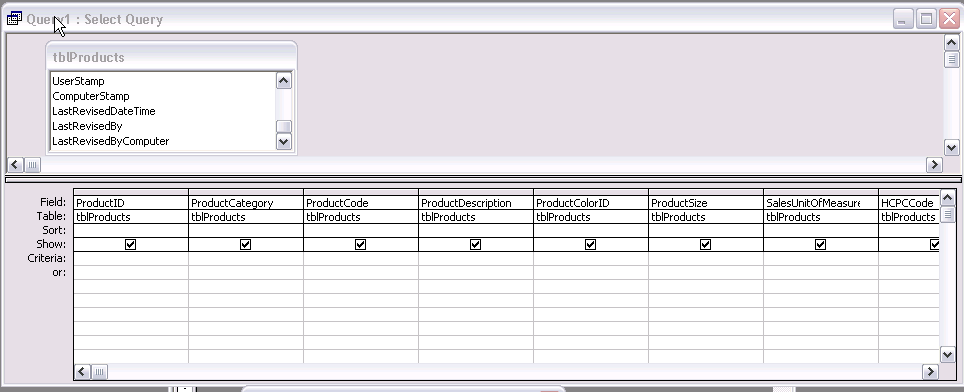Screen dimensions: 964x392
Task: Click the query window icon in title bar
Action: (14, 18)
